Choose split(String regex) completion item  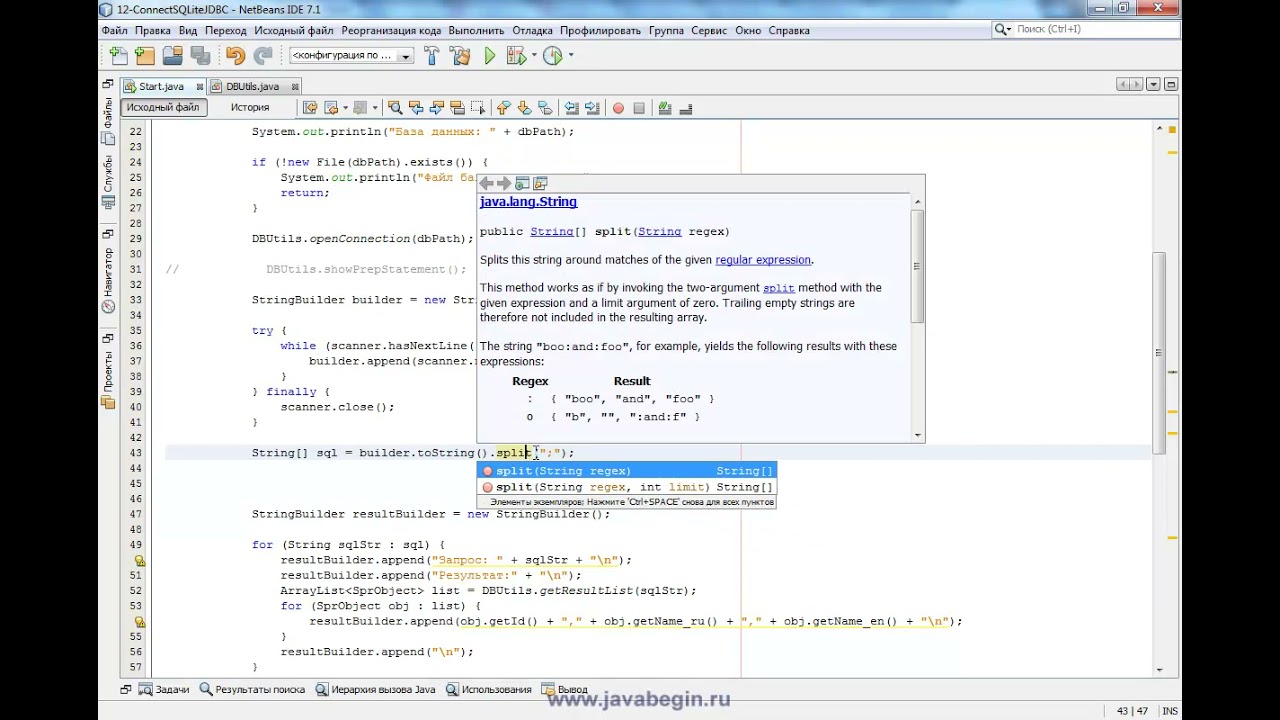click(x=627, y=471)
